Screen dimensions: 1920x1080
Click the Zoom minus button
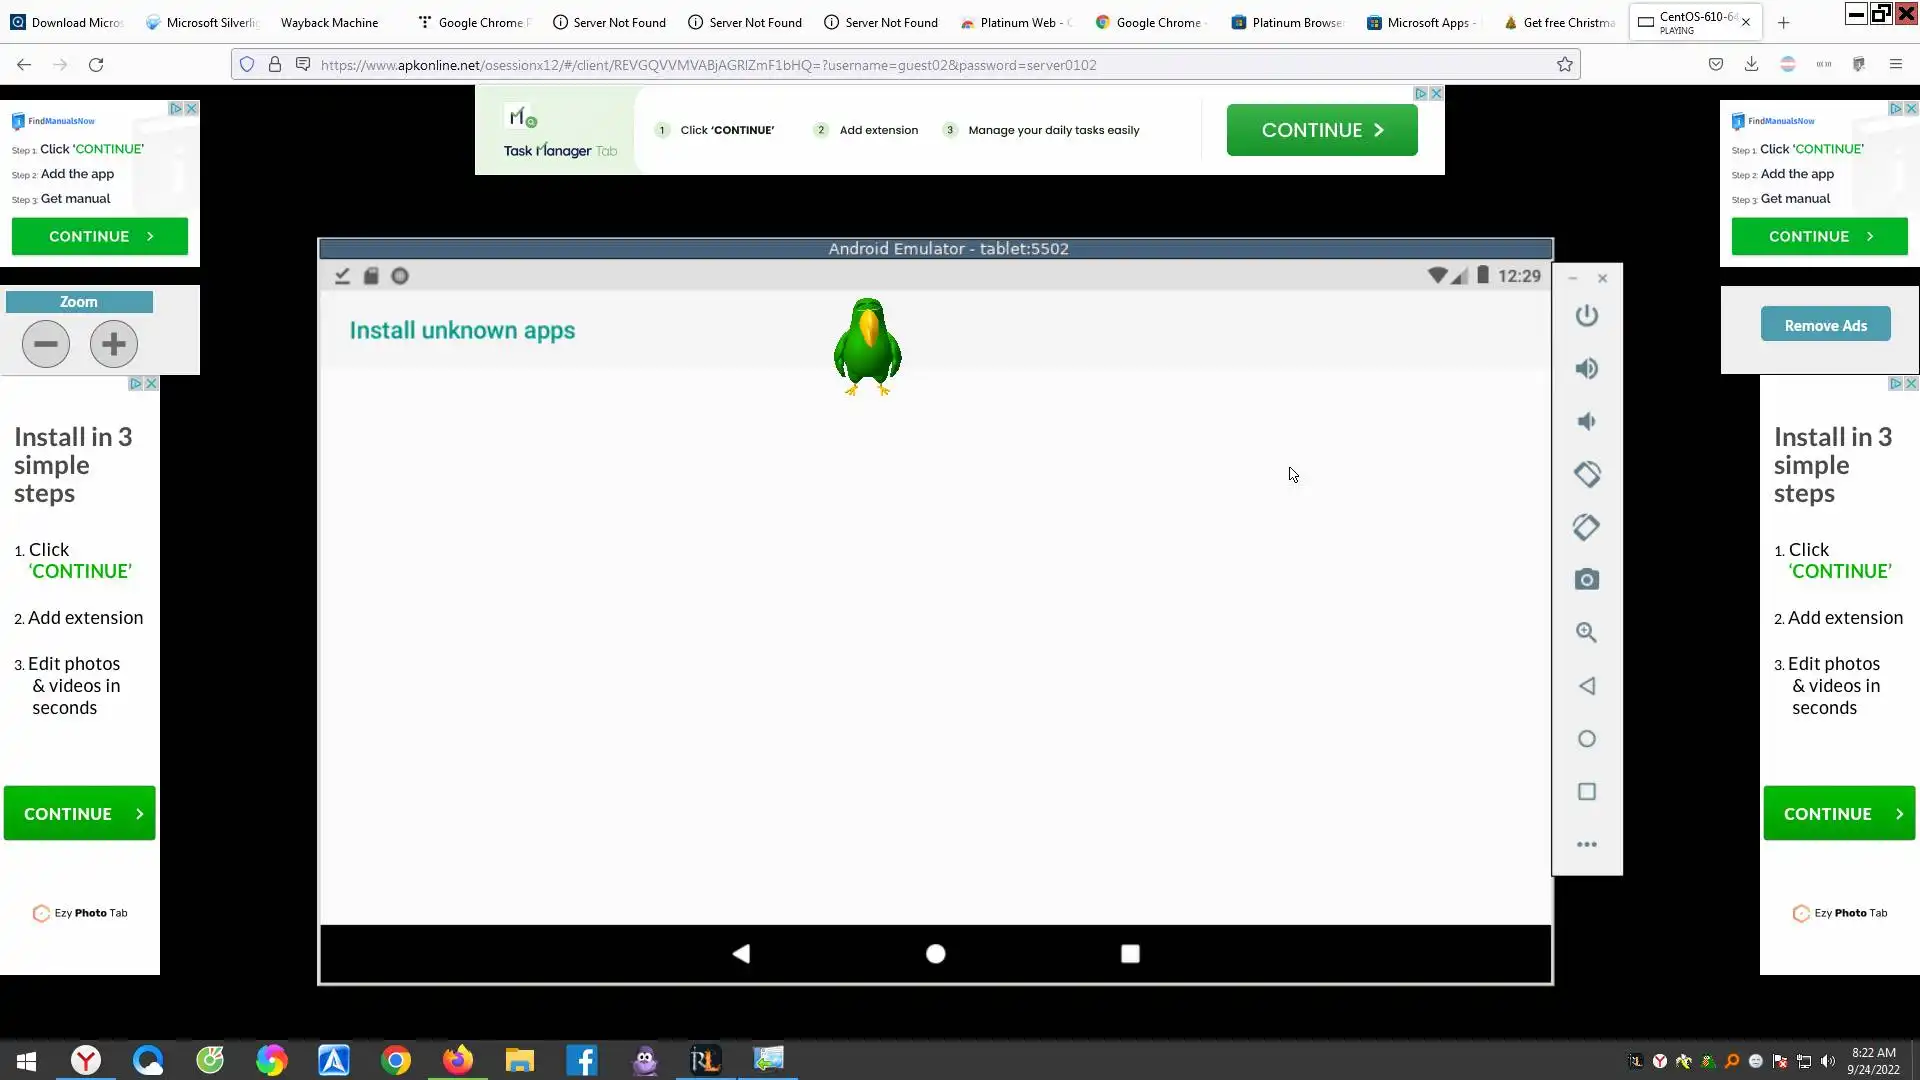point(46,344)
